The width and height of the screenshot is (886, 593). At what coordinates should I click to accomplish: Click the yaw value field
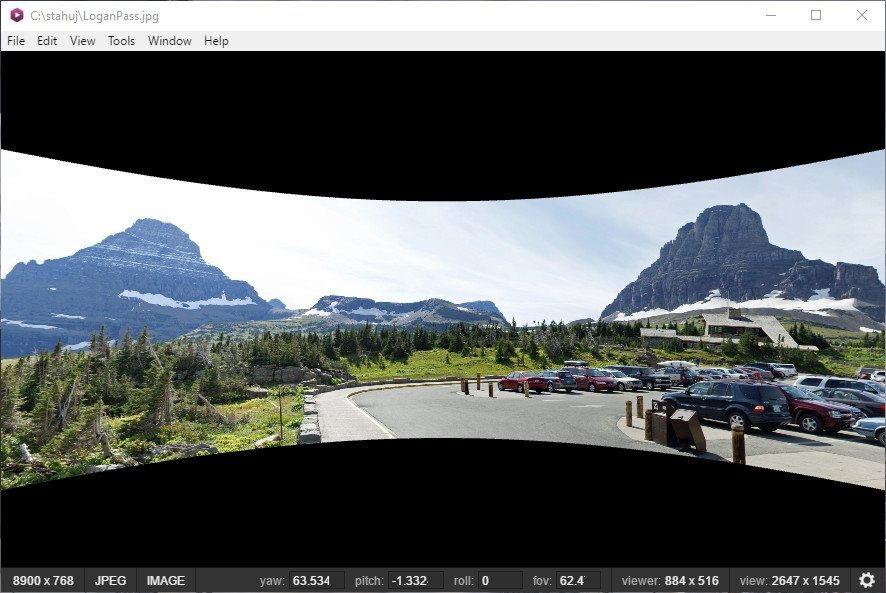[316, 581]
